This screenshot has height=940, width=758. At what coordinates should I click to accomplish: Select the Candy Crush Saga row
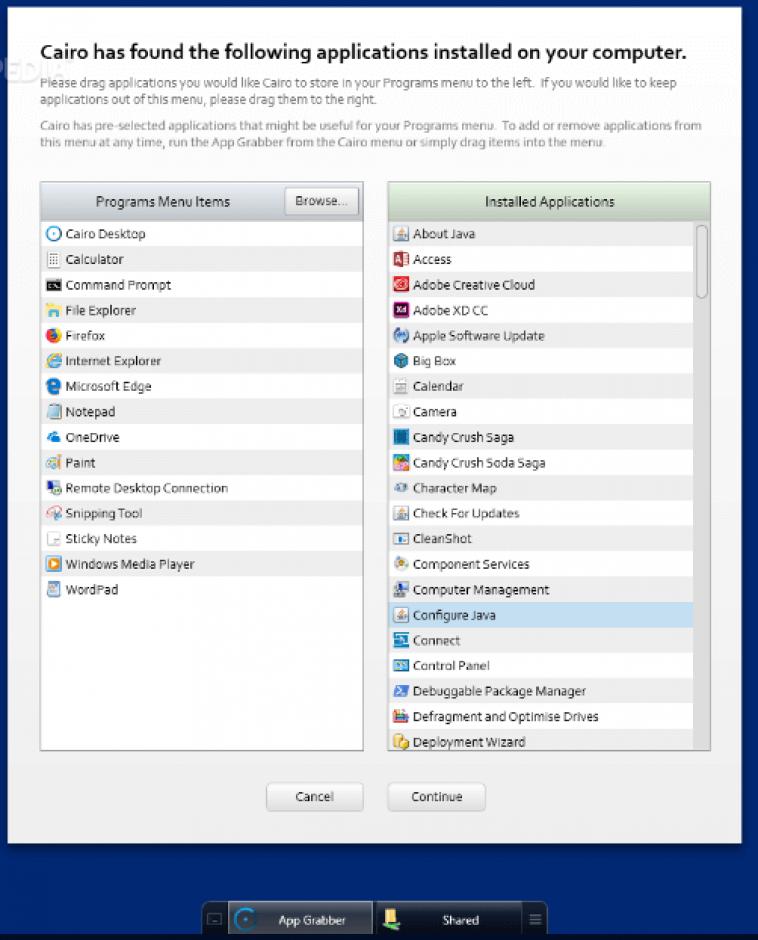click(540, 437)
